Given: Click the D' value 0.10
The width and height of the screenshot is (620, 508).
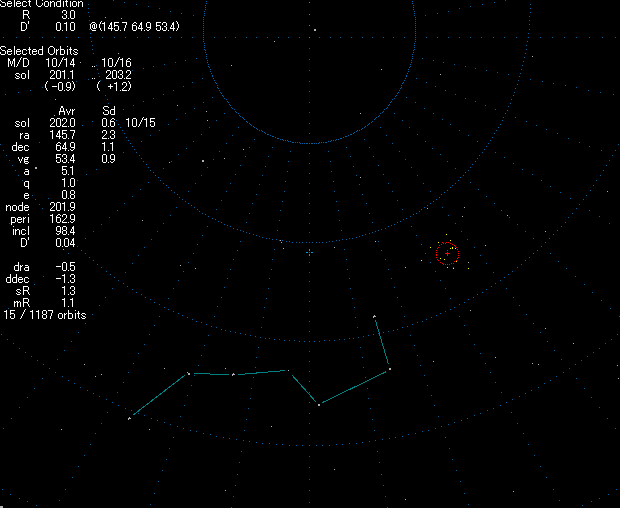Looking at the screenshot, I should tap(66, 27).
